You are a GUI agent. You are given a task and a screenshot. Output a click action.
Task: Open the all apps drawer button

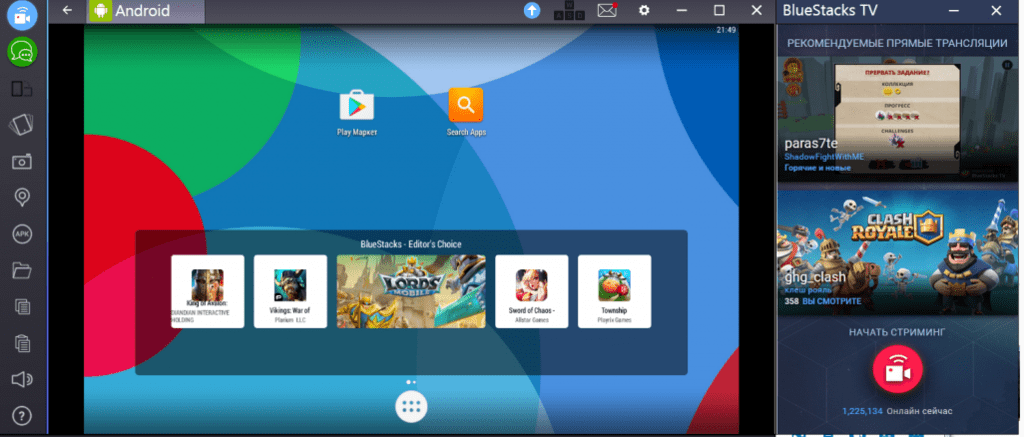[x=412, y=408]
